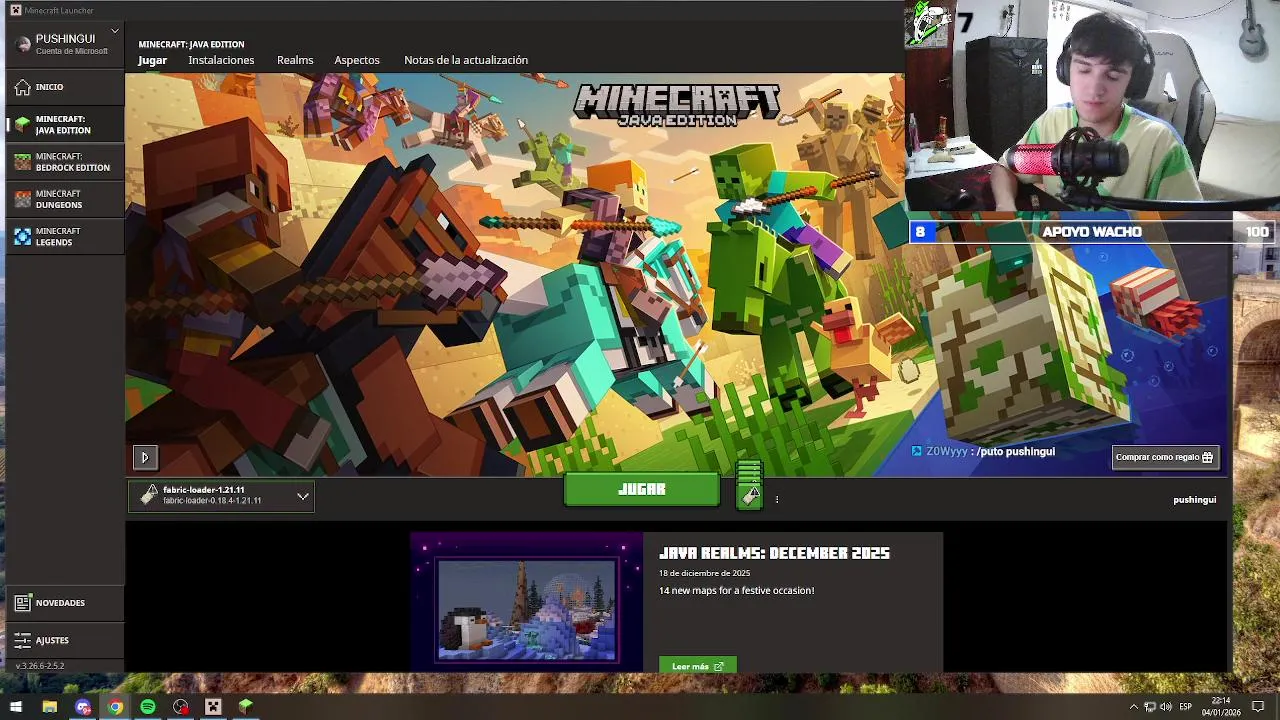Open the Ajustes settings section
Image resolution: width=1280 pixels, height=720 pixels.
tap(65, 640)
